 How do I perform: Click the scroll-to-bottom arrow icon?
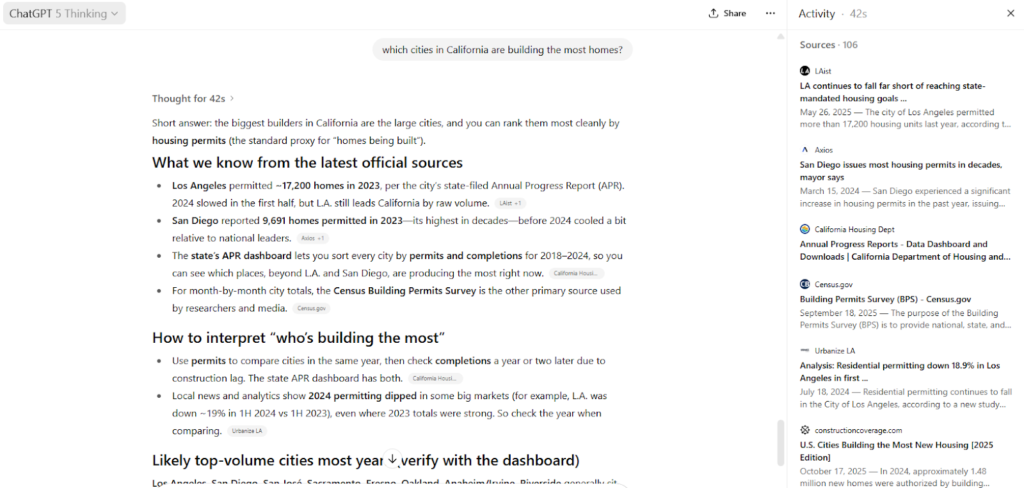pos(393,459)
